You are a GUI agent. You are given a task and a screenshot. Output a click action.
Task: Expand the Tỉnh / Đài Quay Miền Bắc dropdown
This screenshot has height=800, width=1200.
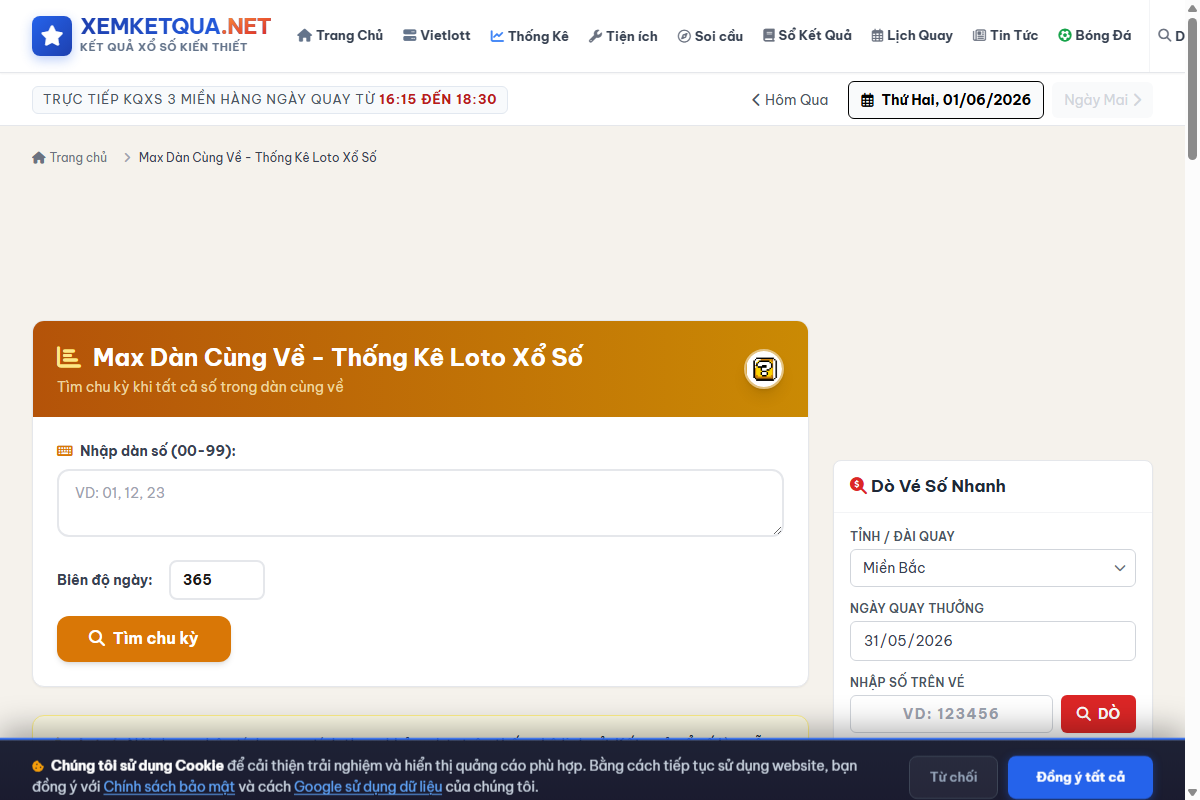(x=993, y=568)
